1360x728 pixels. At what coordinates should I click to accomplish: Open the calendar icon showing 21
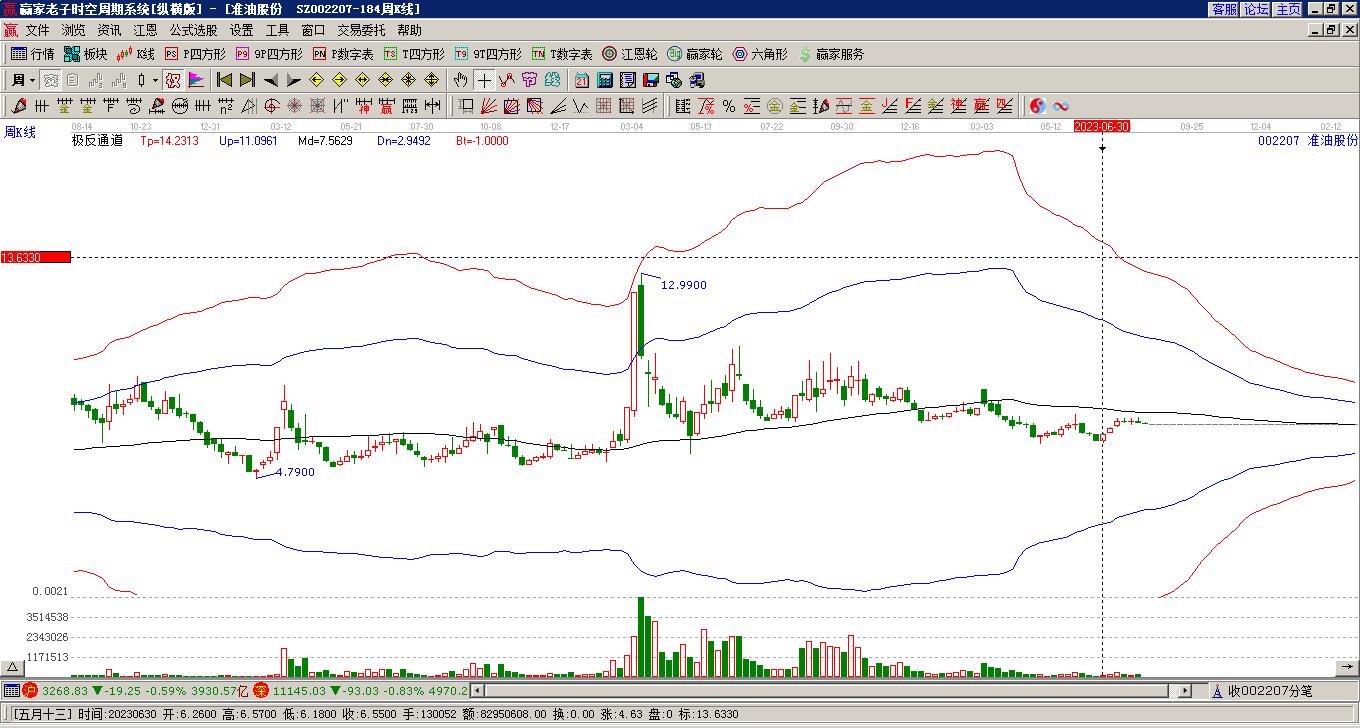click(582, 80)
